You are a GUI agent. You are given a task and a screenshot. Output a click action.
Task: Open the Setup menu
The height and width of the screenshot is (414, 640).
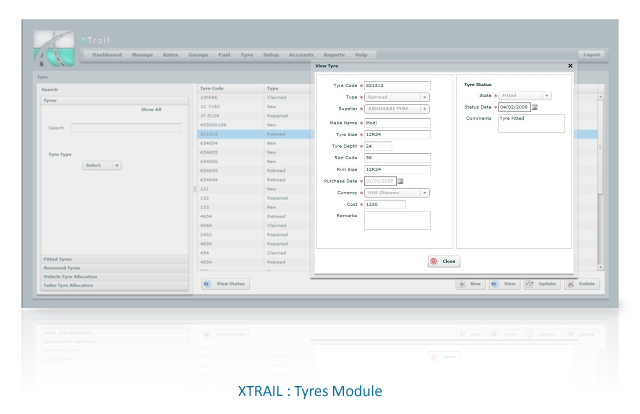coord(271,55)
